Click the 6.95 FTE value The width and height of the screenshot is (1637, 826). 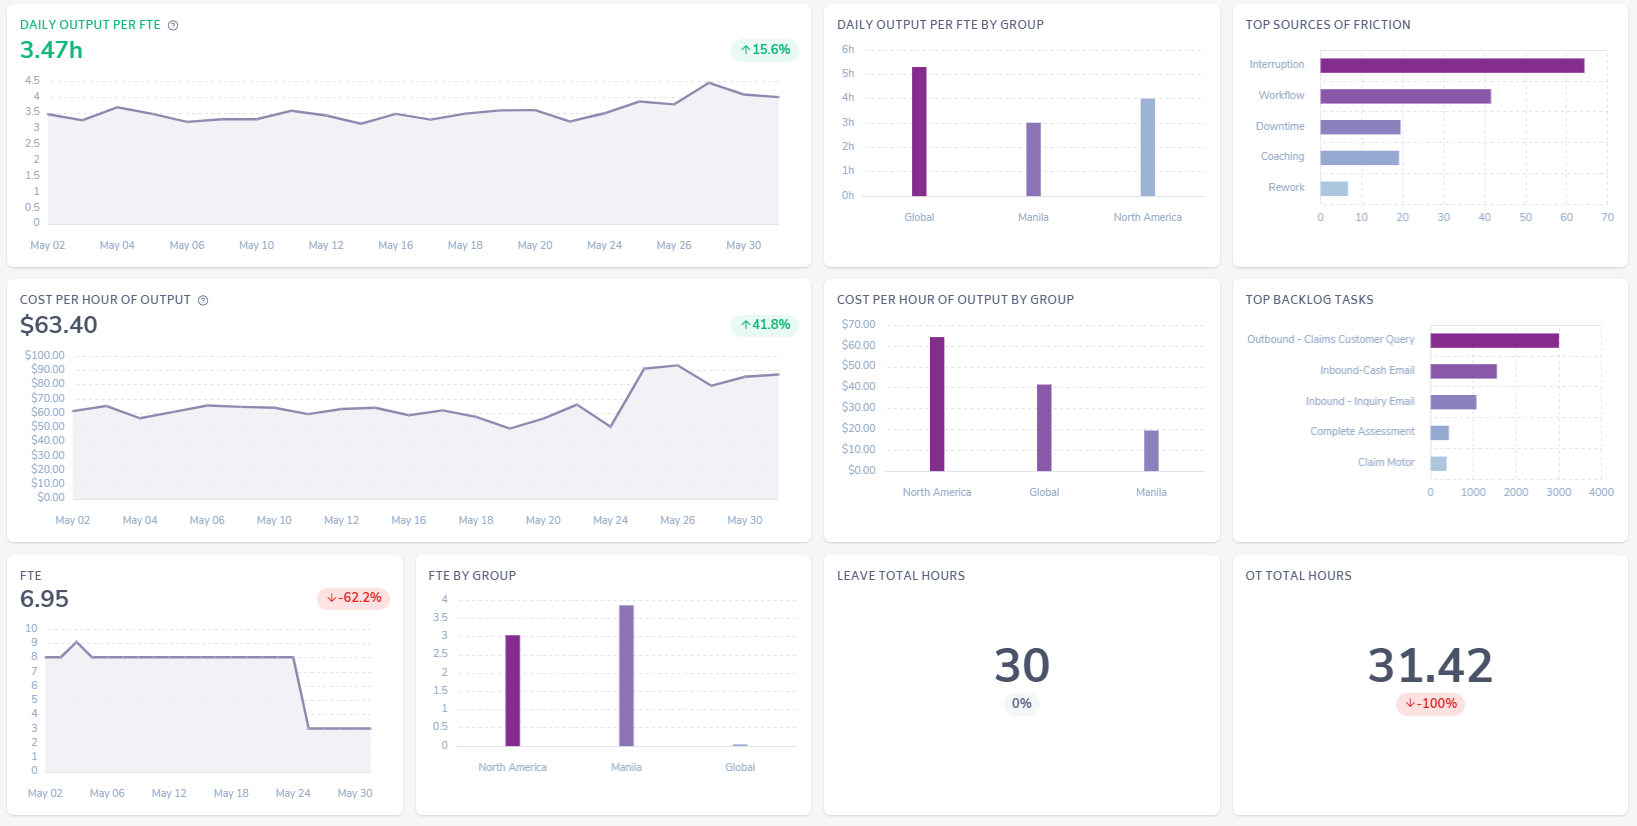[x=44, y=599]
